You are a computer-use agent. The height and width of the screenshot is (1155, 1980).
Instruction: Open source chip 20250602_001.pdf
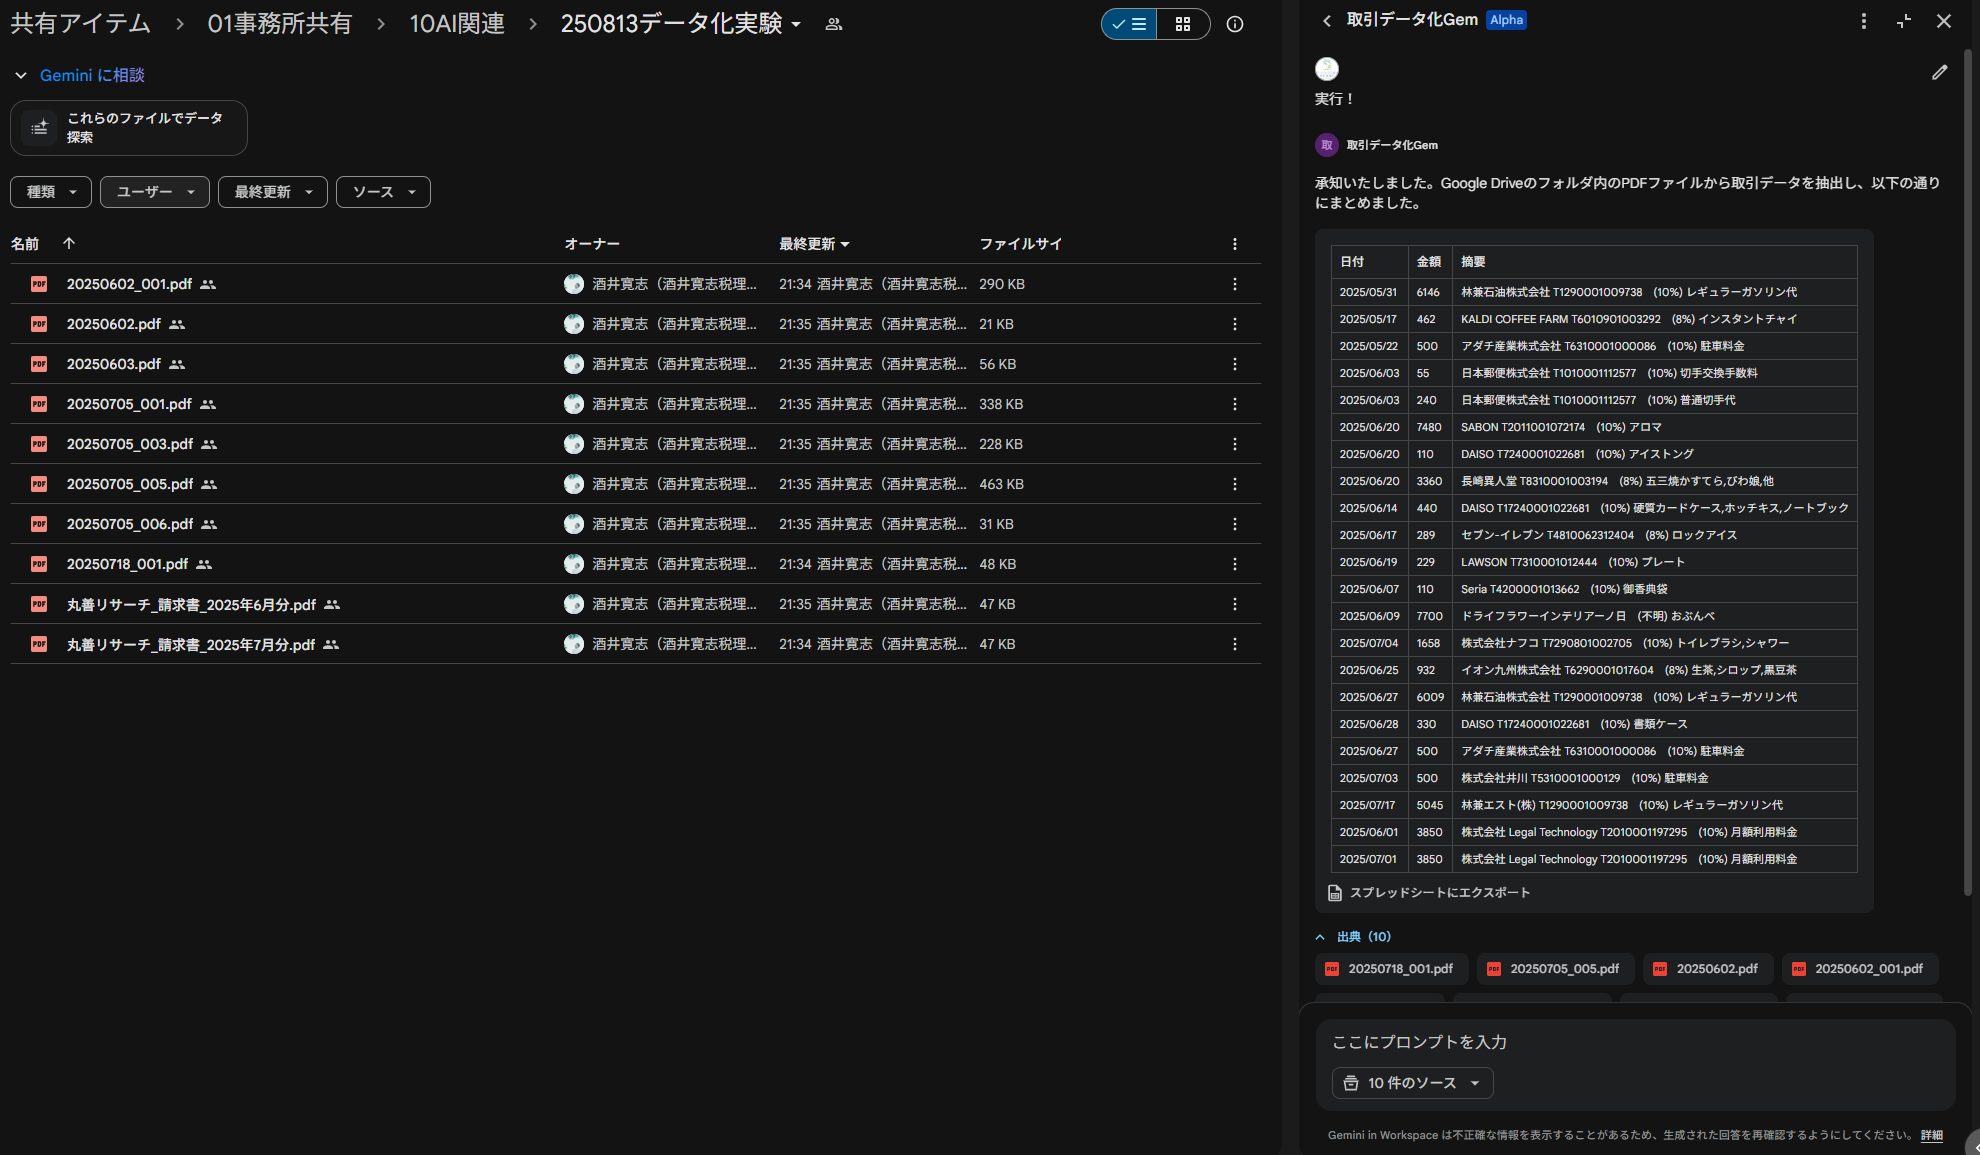click(x=1860, y=969)
